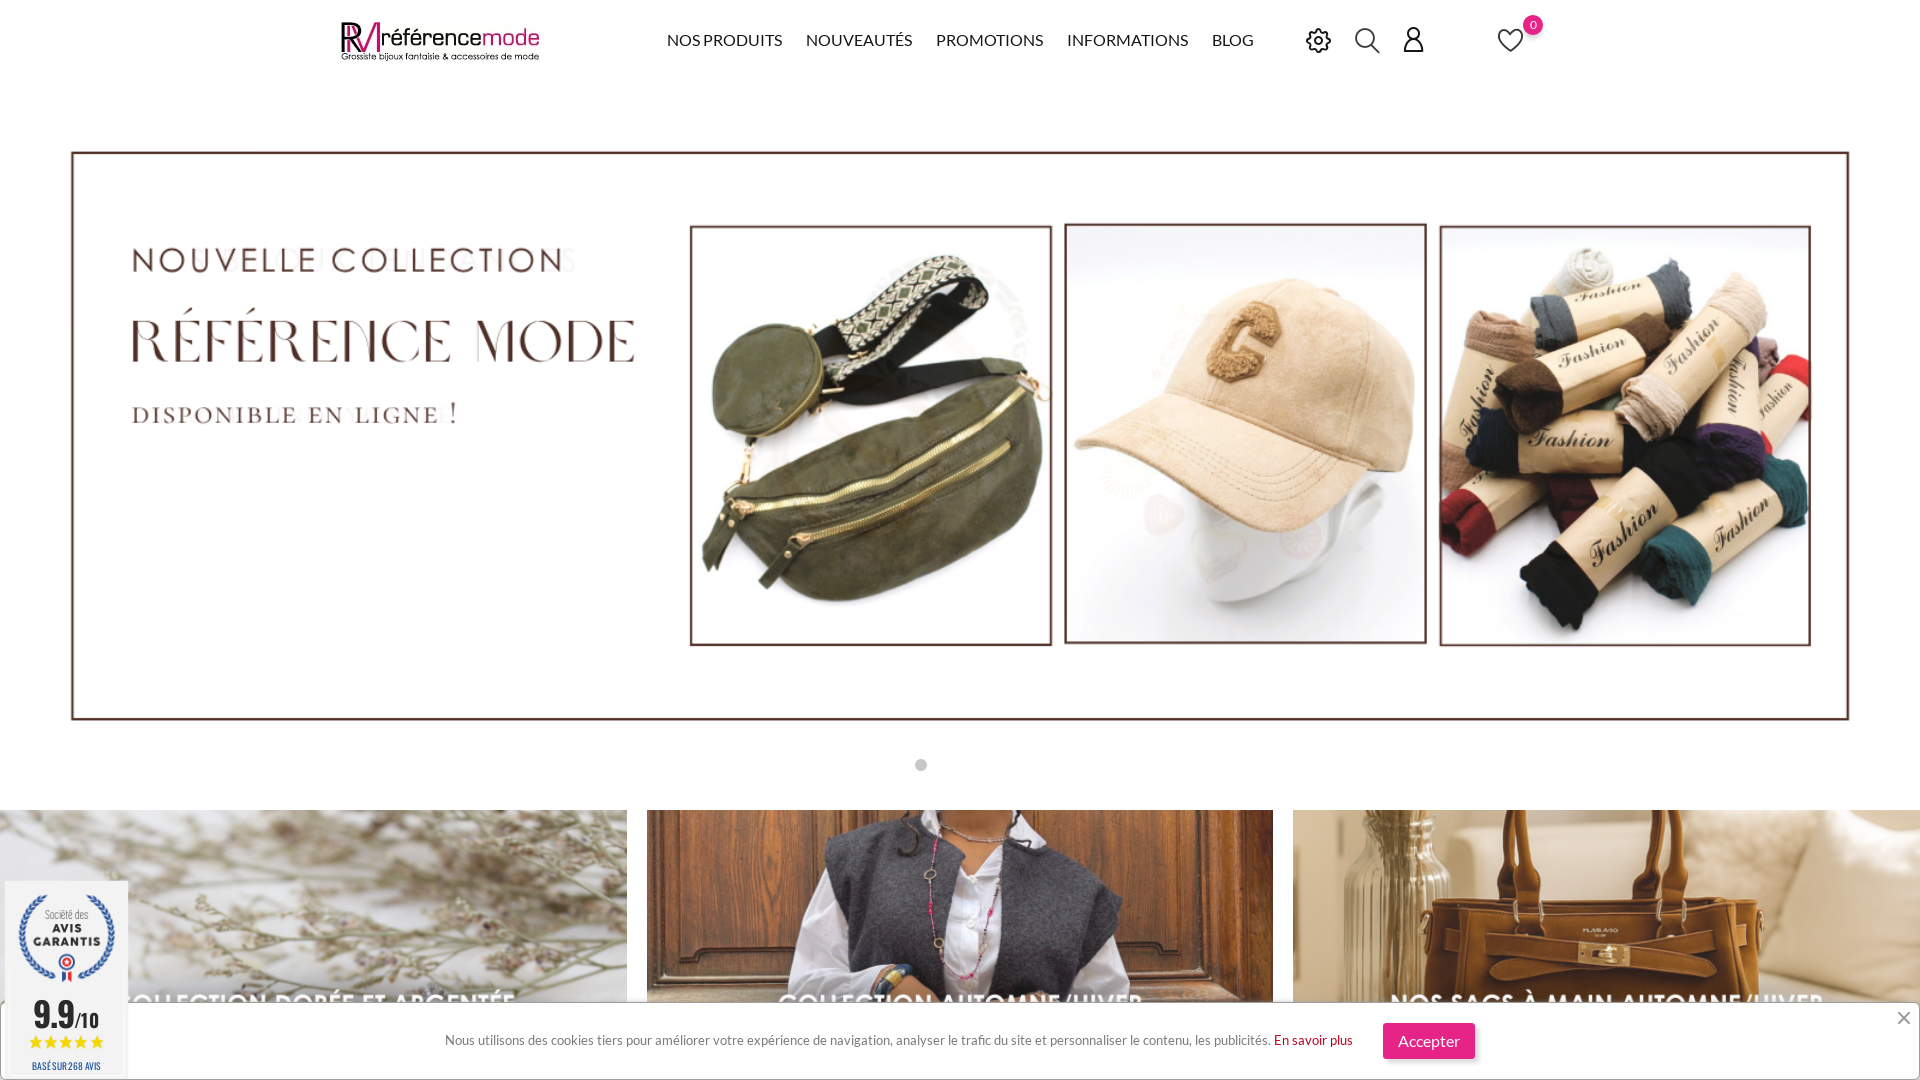Open the Avis Garantis rating badge
The height and width of the screenshot is (1080, 1920).
[66, 978]
